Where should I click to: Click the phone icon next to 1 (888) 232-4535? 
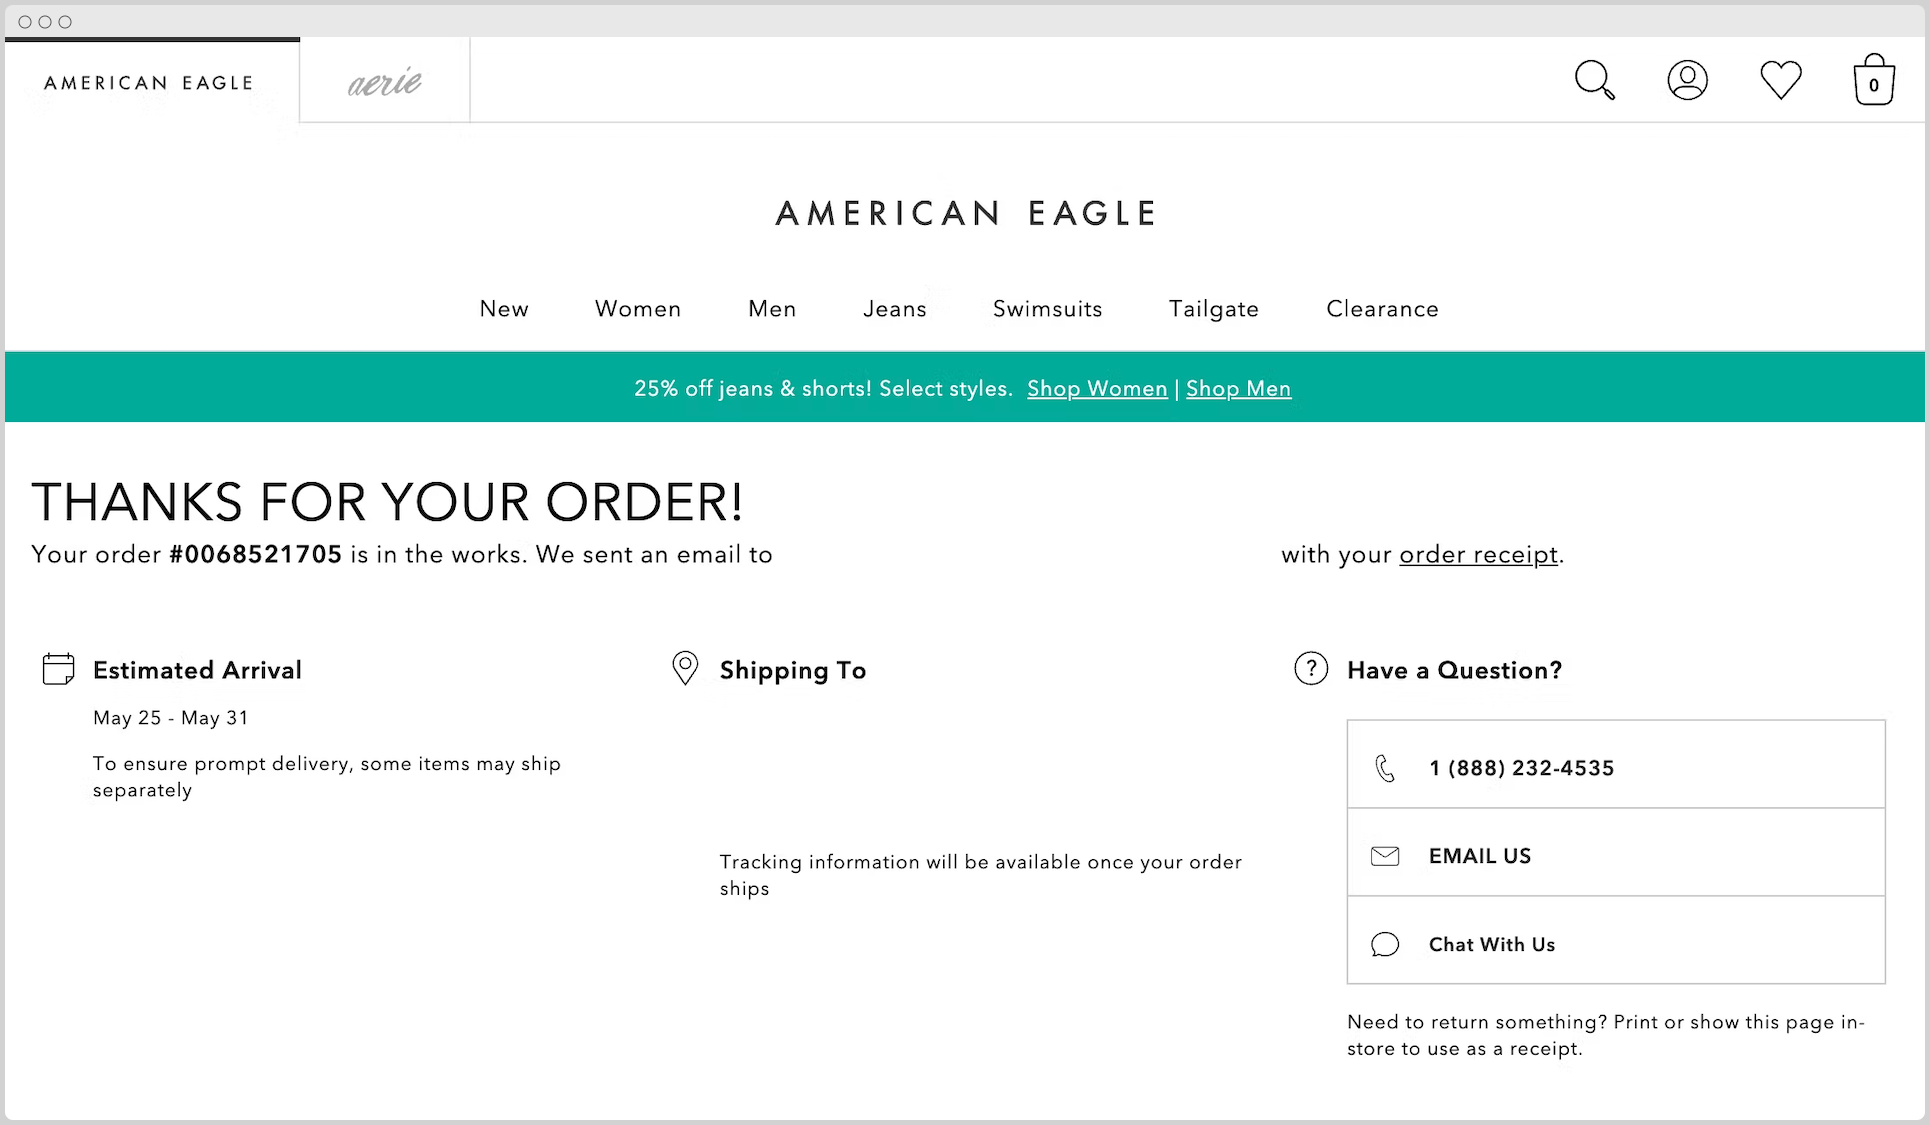tap(1386, 768)
